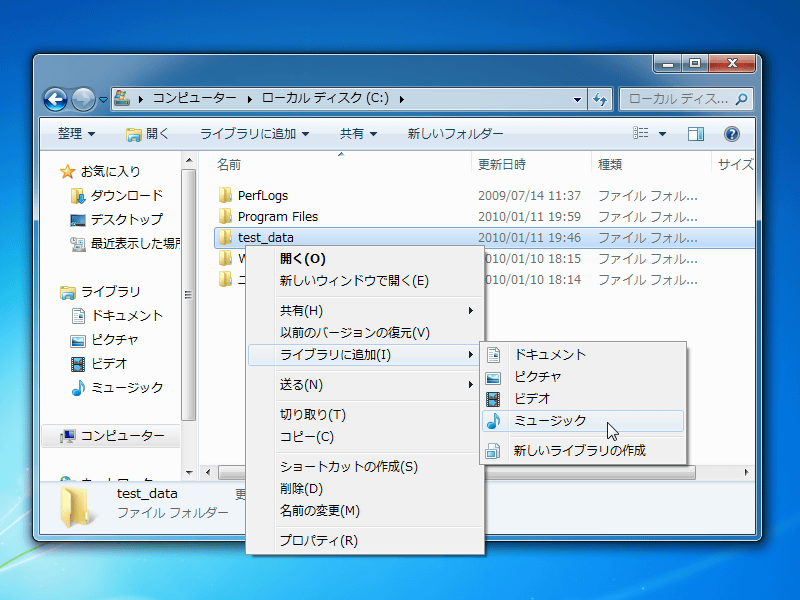
Task: Choose コピー(C) in context menu
Action: click(x=364, y=437)
